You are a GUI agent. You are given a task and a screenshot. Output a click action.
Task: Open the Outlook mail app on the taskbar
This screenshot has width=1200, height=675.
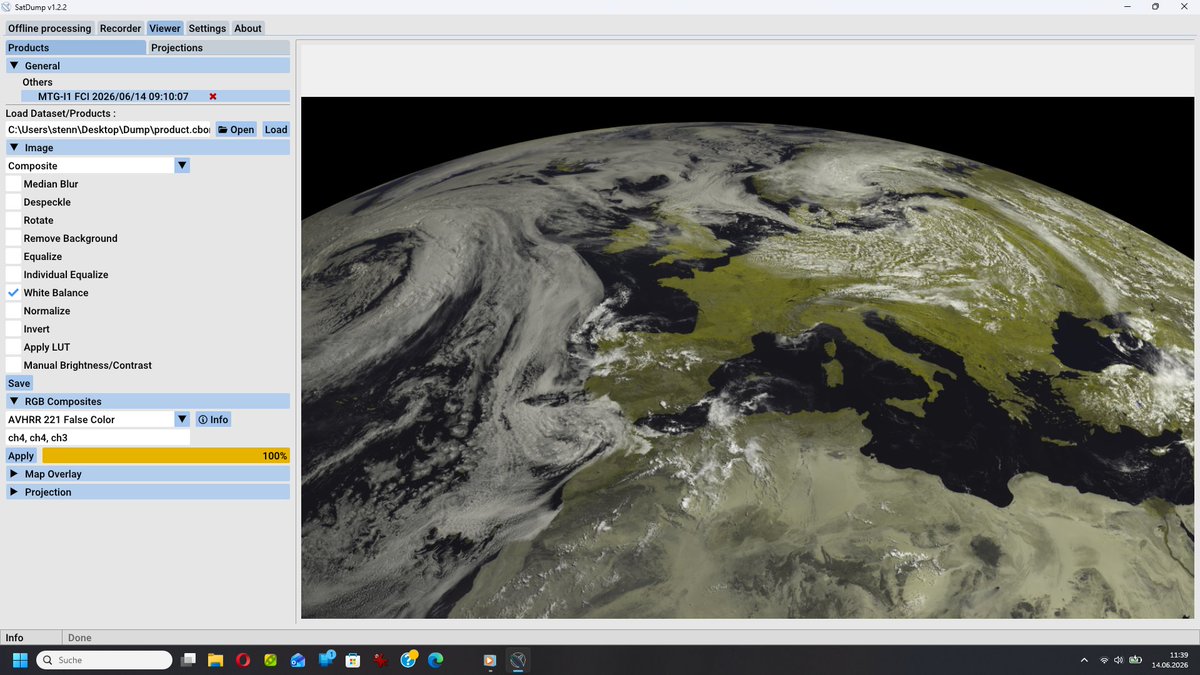[298, 660]
